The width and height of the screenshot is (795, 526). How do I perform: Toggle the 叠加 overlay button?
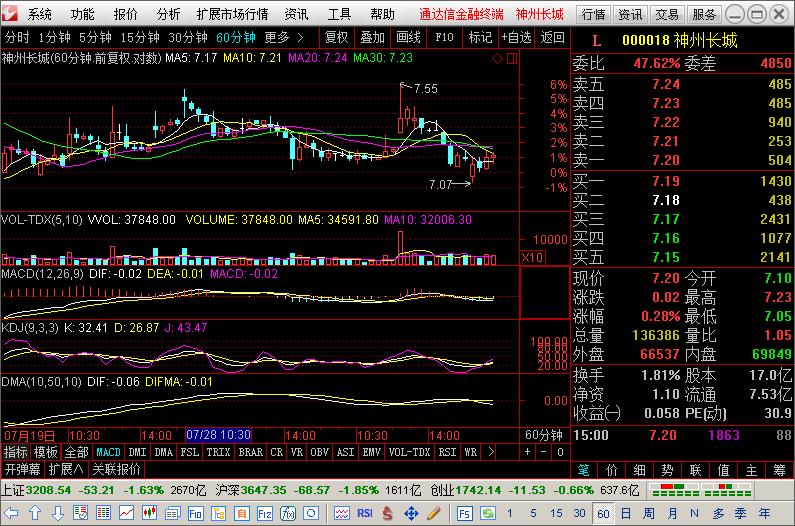tap(372, 37)
